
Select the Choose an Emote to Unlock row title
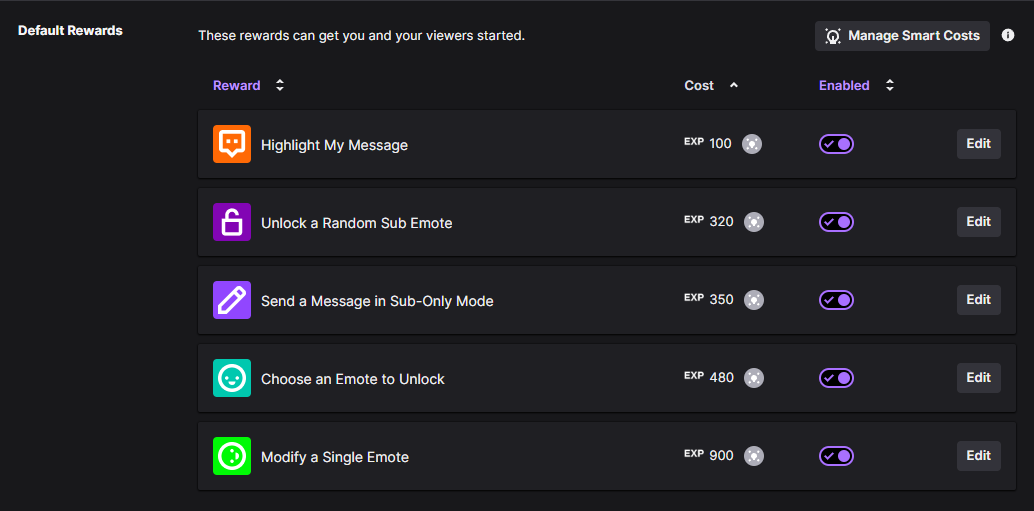(353, 379)
